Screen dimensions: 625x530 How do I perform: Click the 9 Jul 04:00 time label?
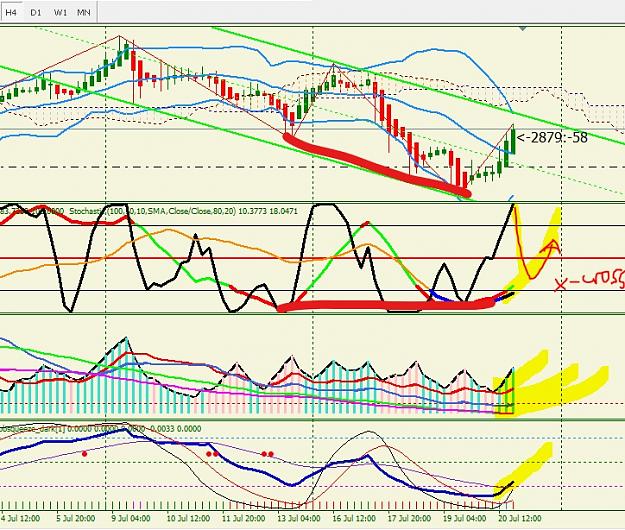(131, 518)
